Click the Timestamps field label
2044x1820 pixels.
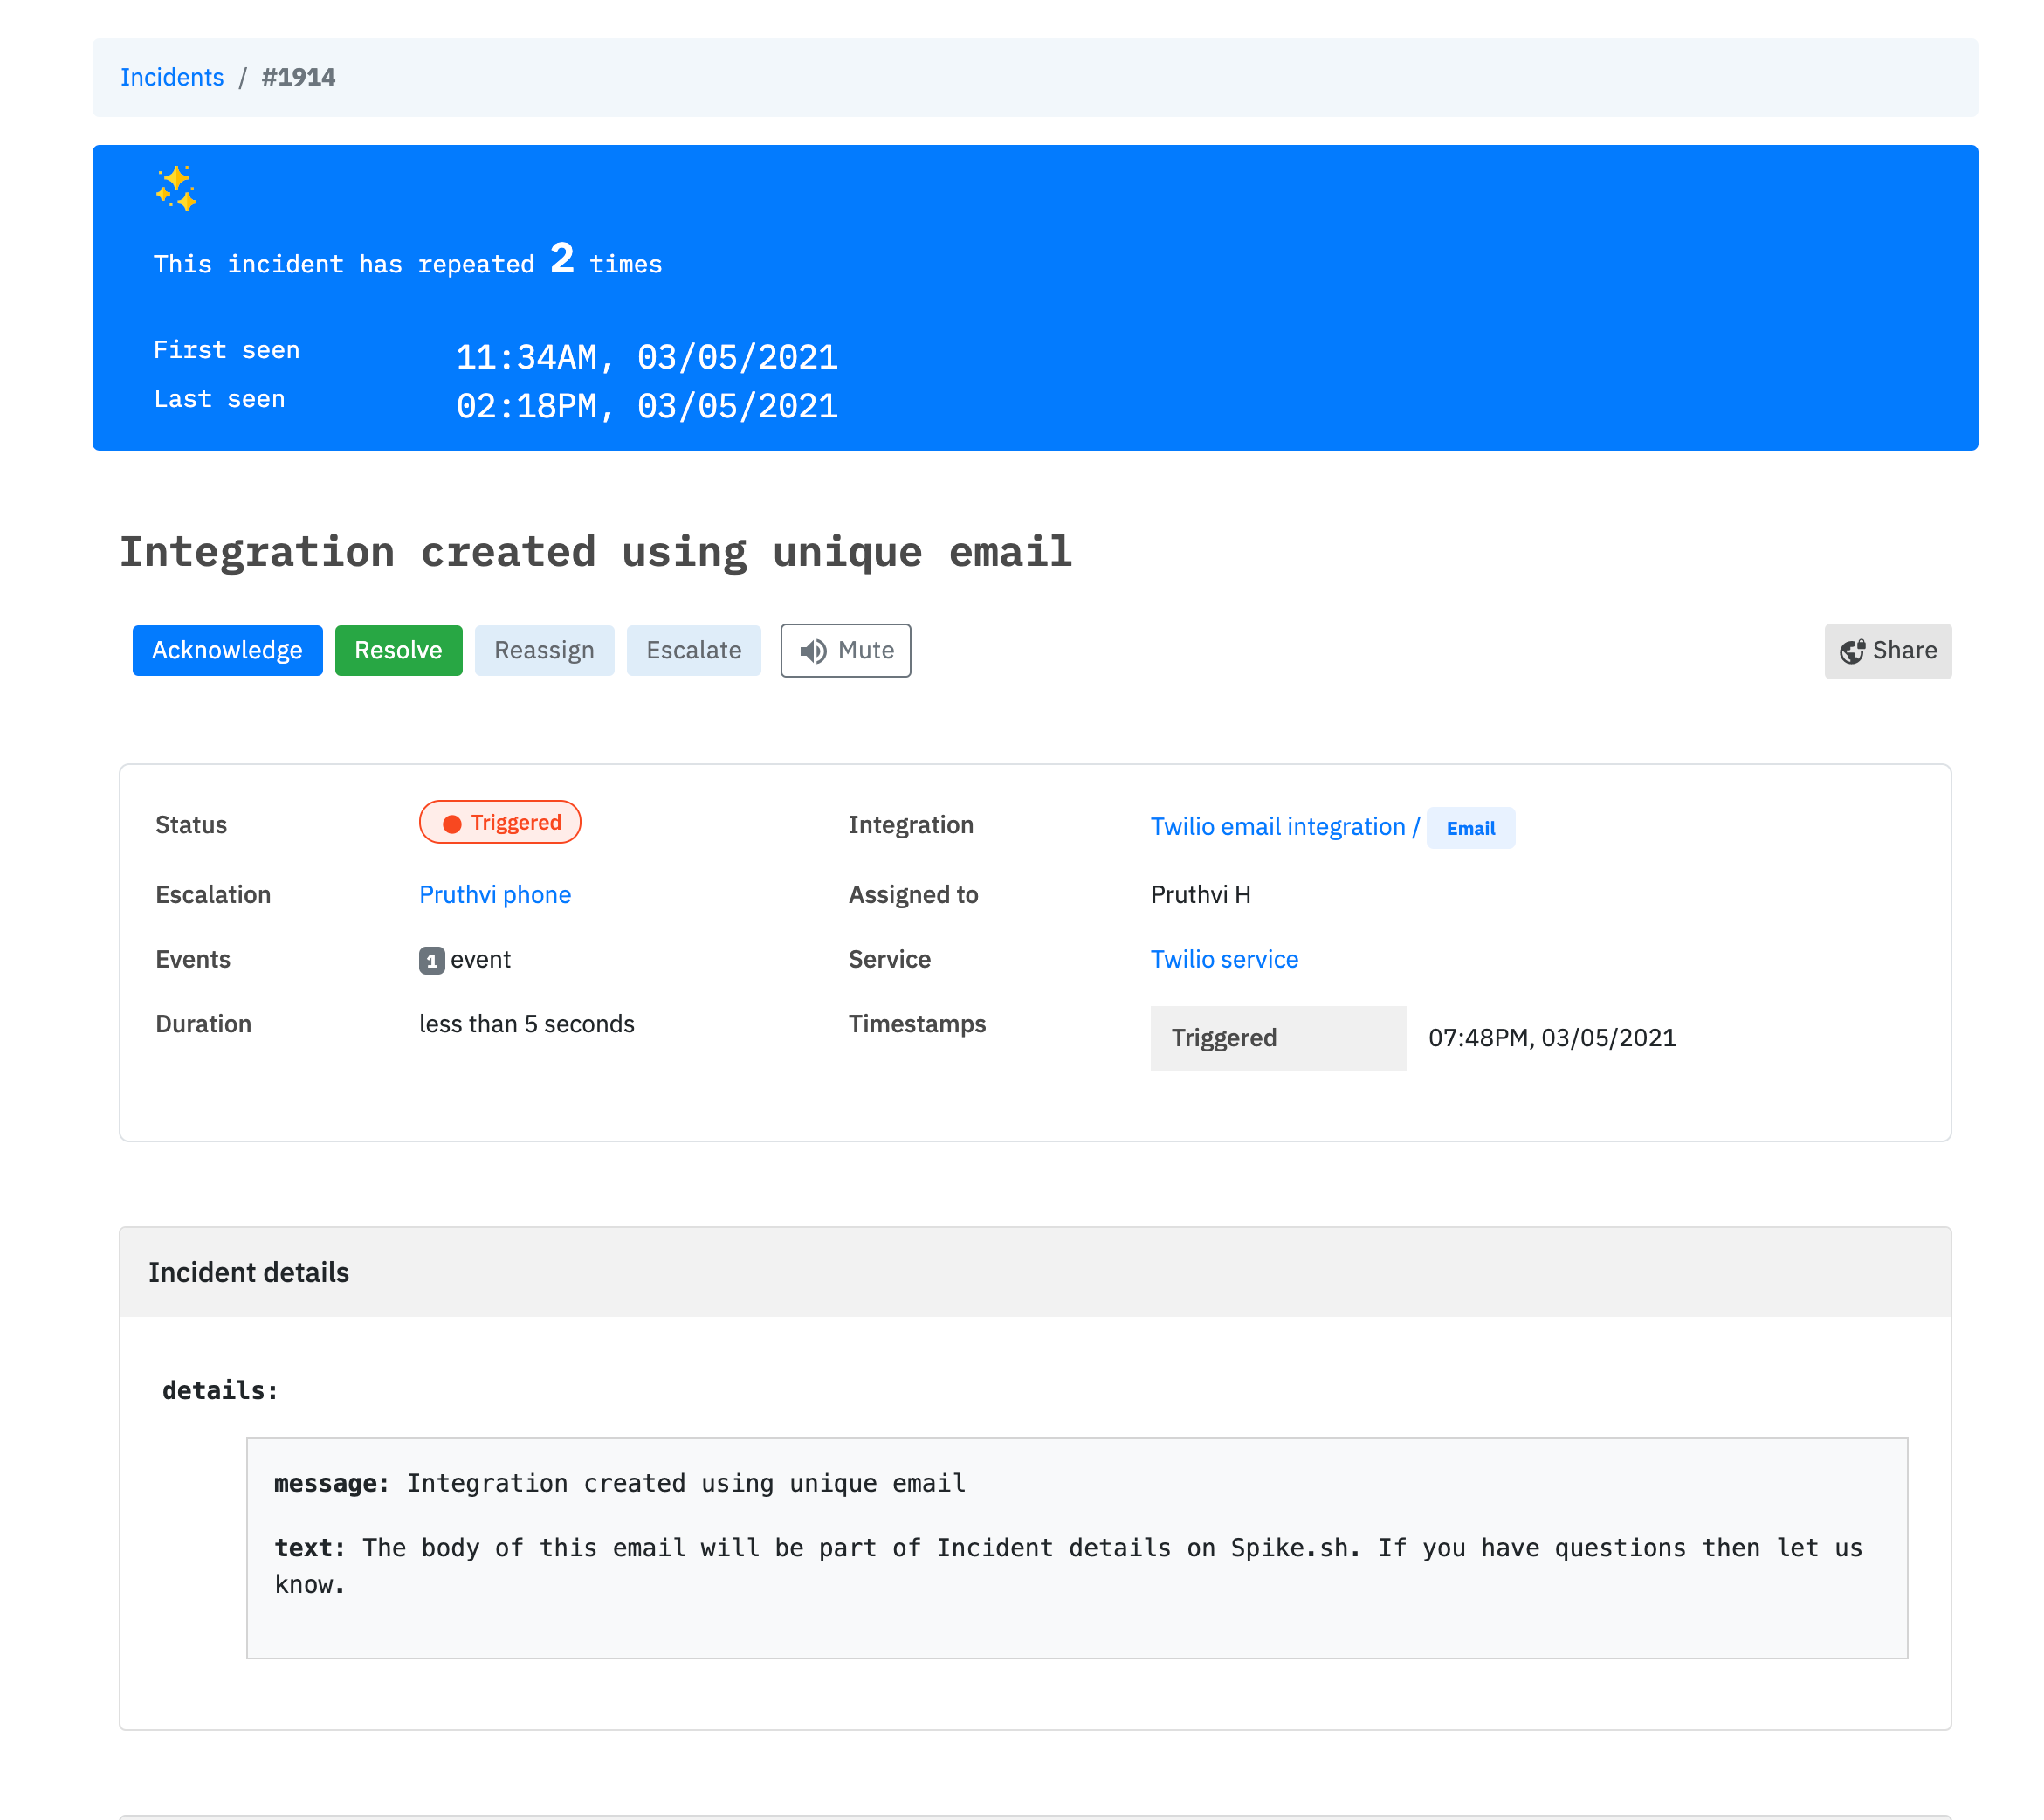tap(917, 1024)
